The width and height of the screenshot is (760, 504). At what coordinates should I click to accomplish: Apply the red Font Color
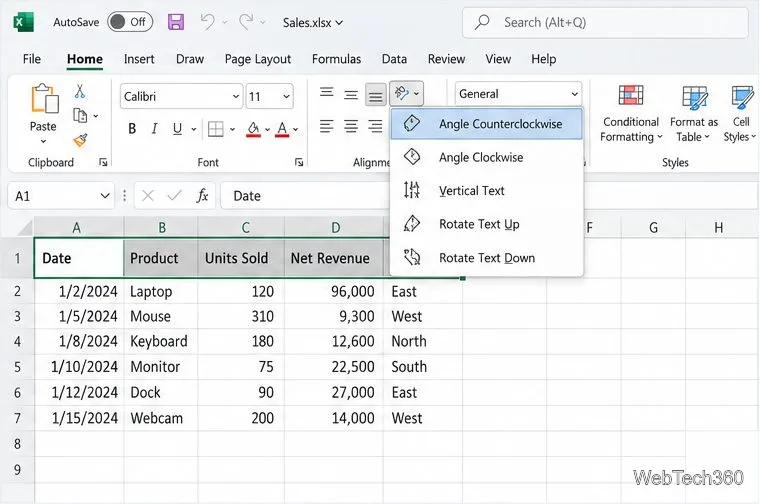pos(282,129)
